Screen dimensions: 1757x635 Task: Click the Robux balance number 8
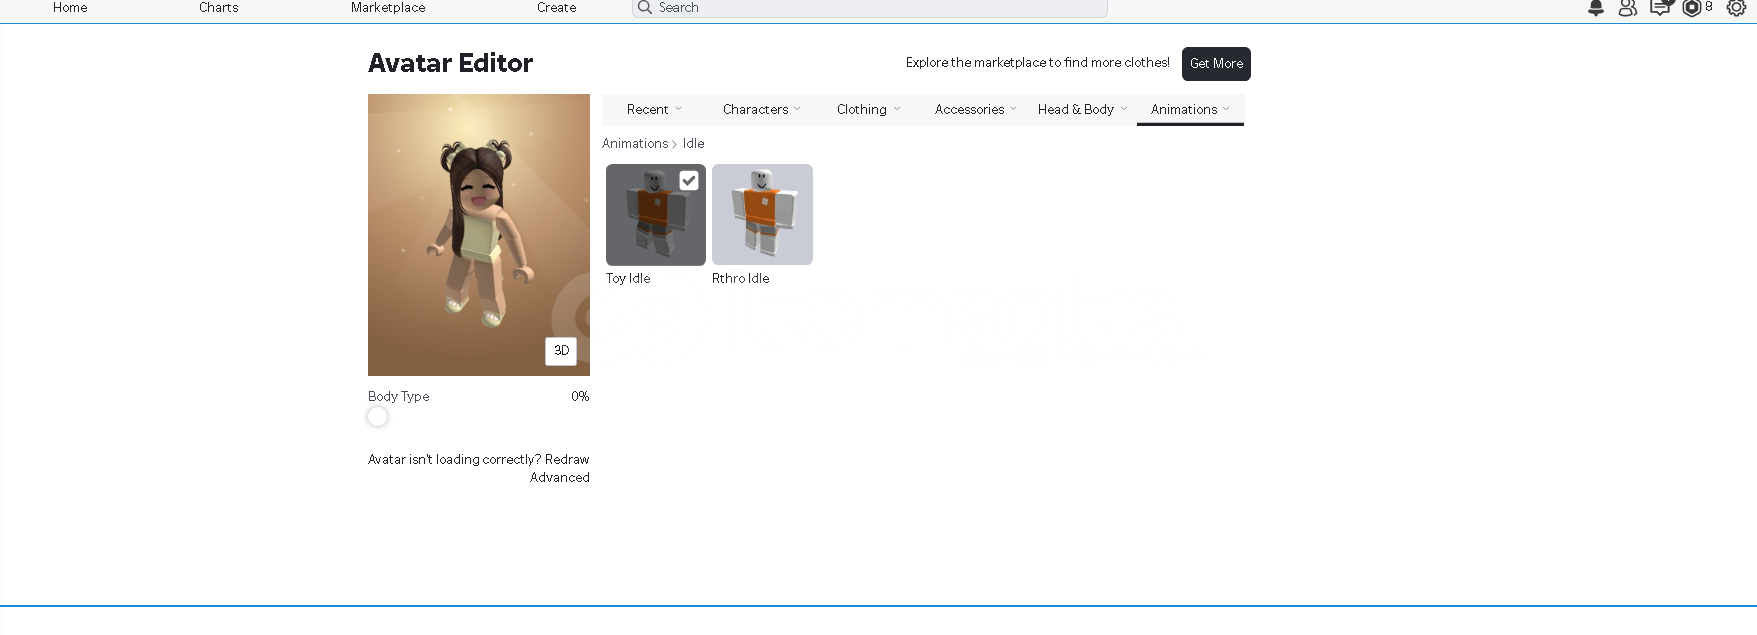(x=1709, y=7)
